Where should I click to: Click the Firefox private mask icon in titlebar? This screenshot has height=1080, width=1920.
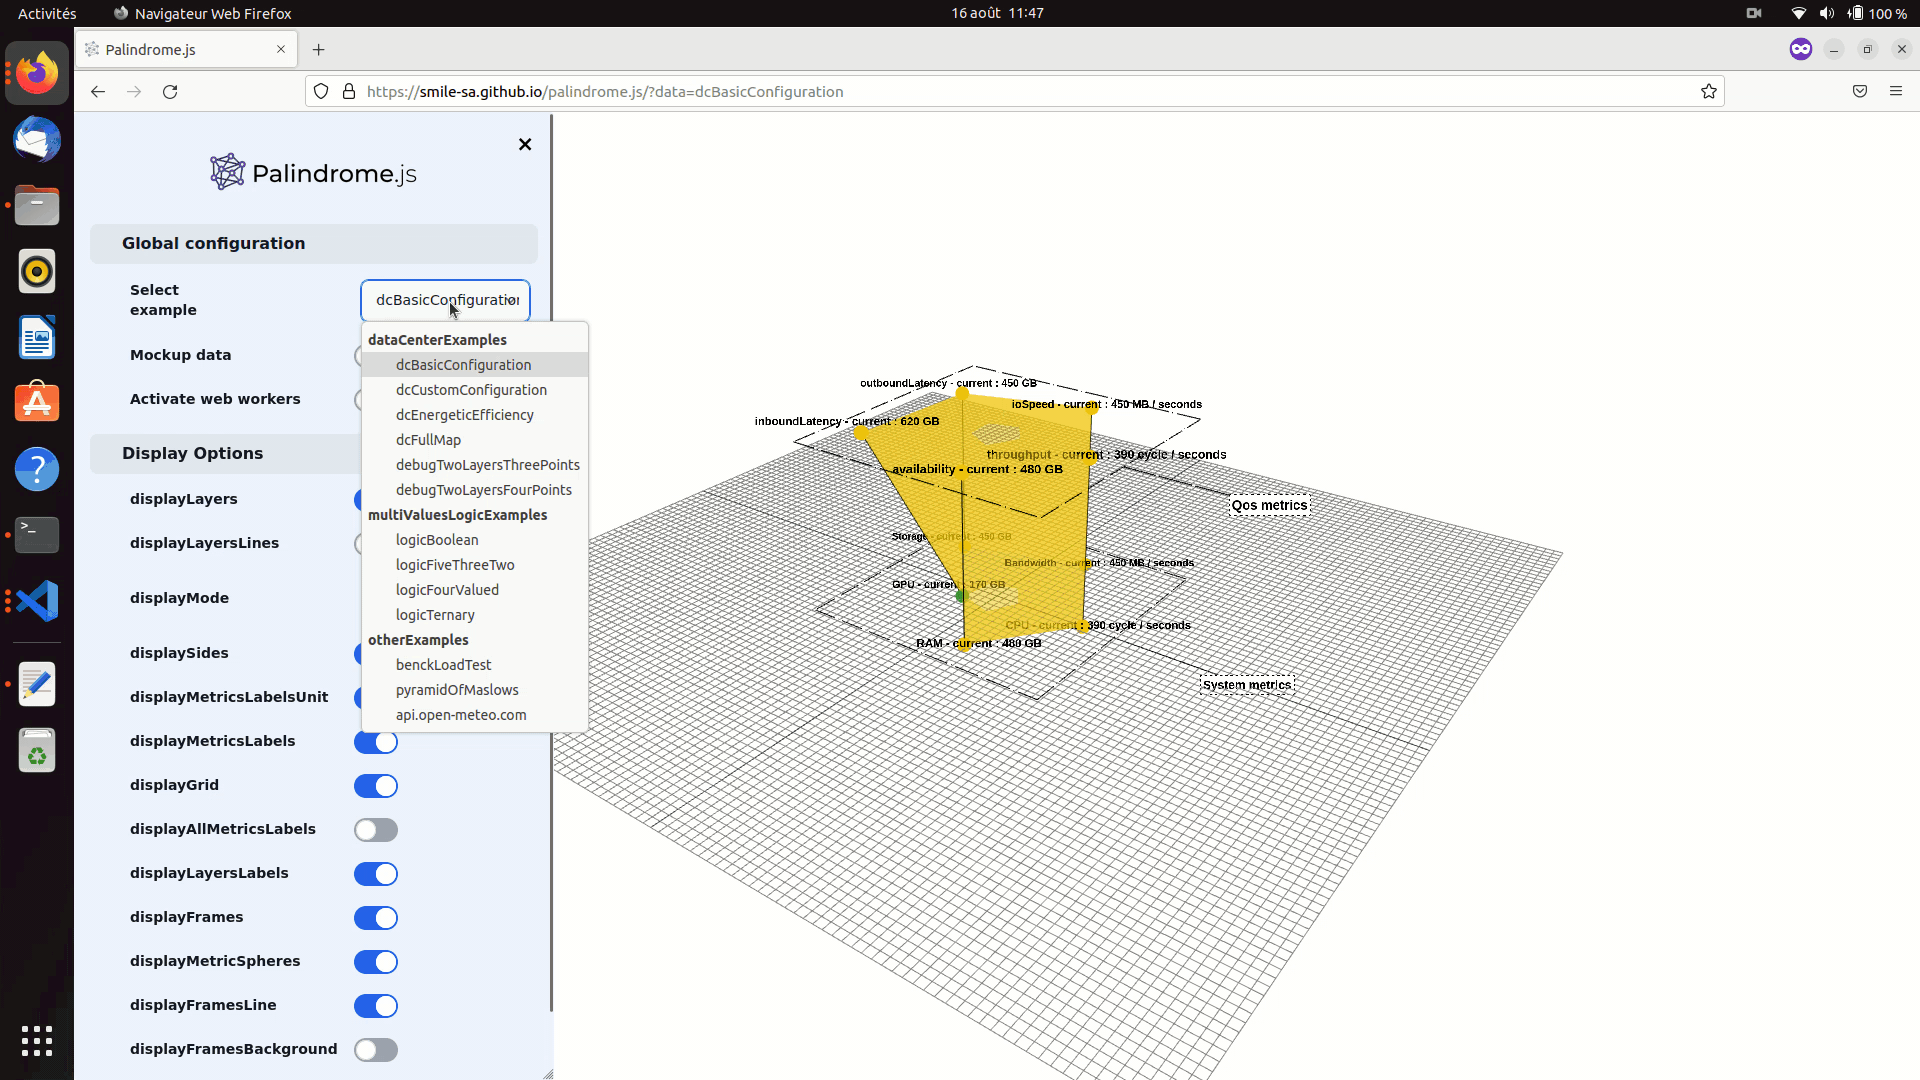pyautogui.click(x=1801, y=49)
